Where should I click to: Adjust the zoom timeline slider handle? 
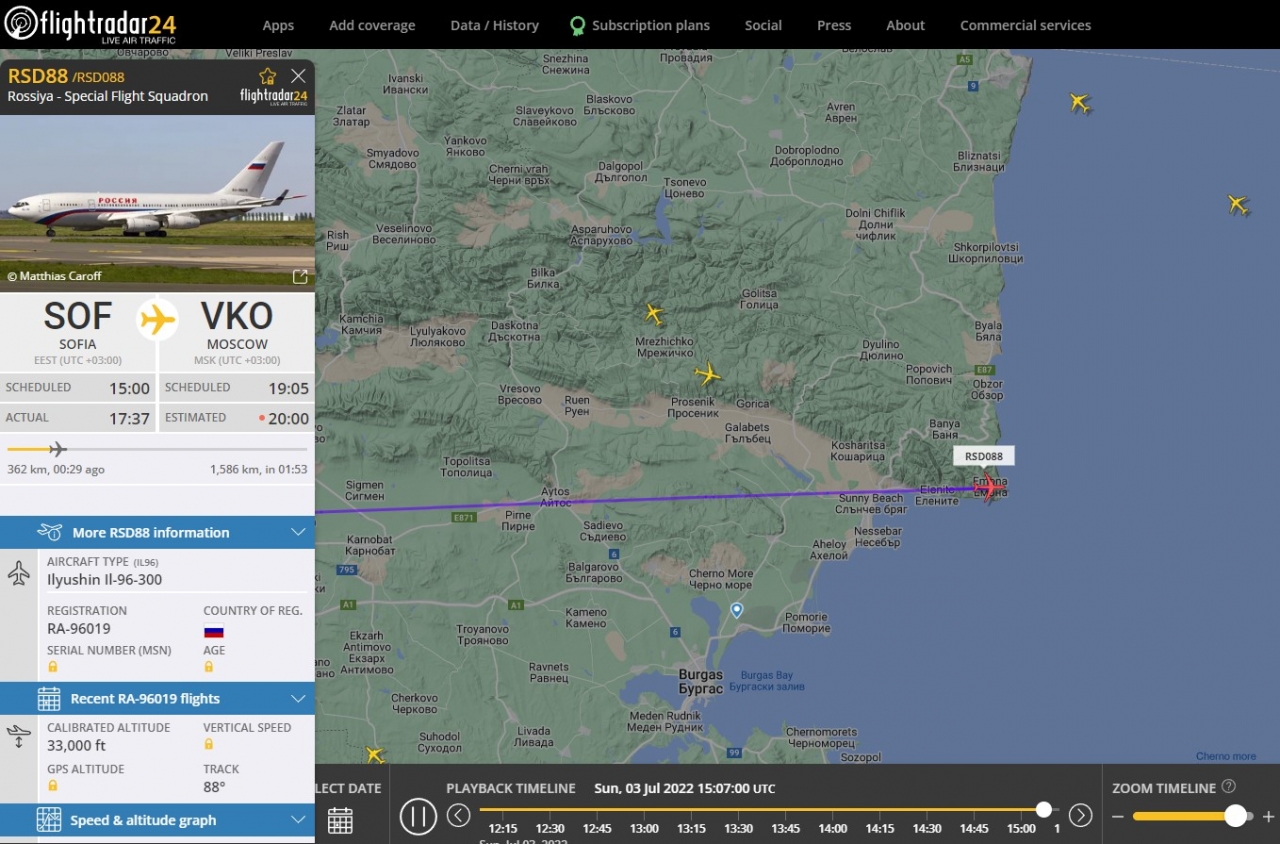click(1235, 816)
